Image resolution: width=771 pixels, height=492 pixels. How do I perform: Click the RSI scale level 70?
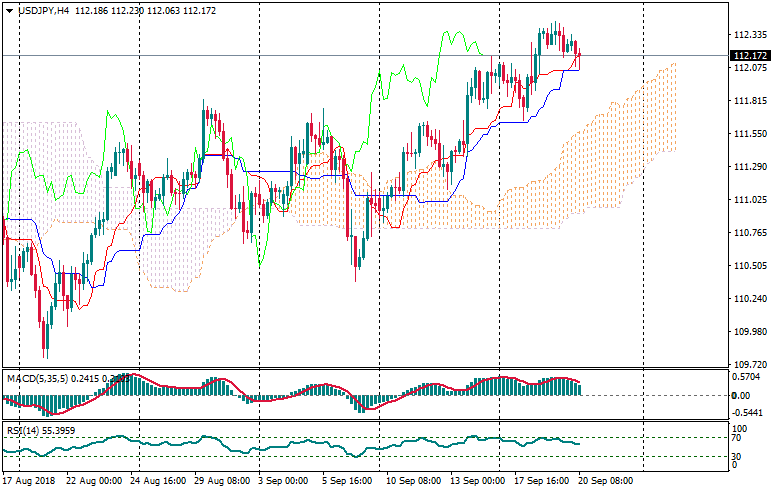click(736, 438)
